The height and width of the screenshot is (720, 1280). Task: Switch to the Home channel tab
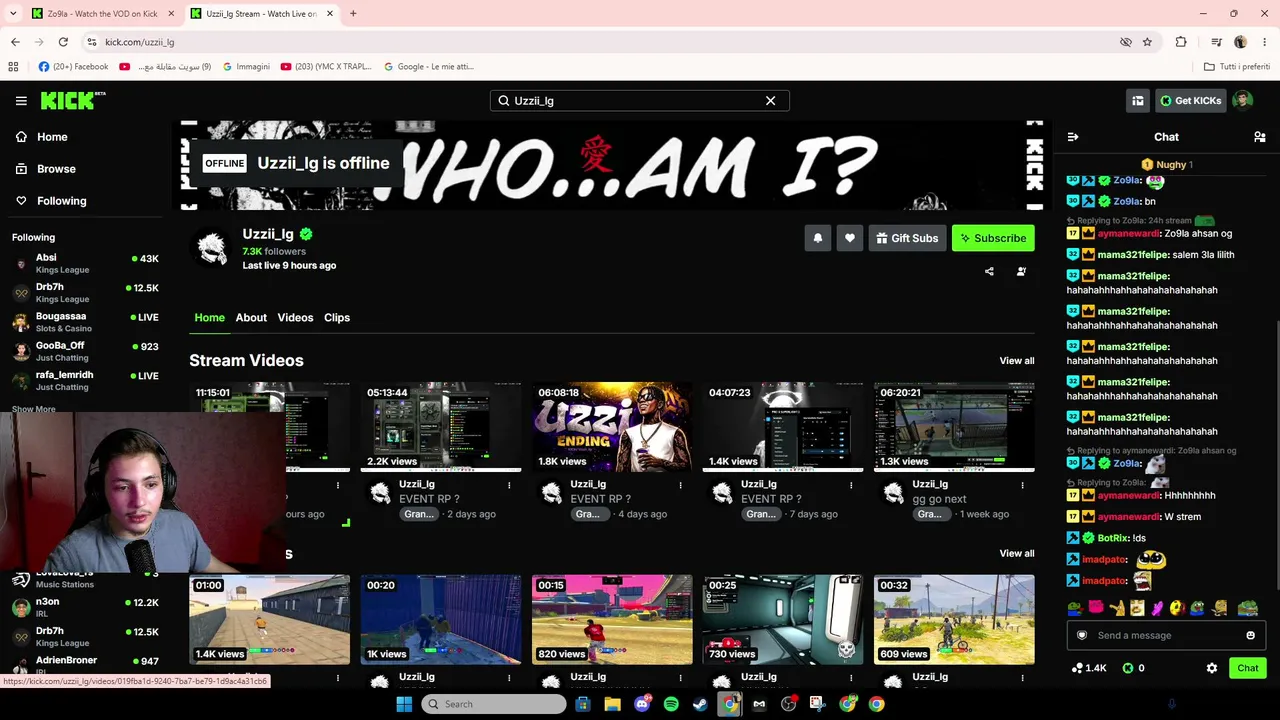(209, 317)
